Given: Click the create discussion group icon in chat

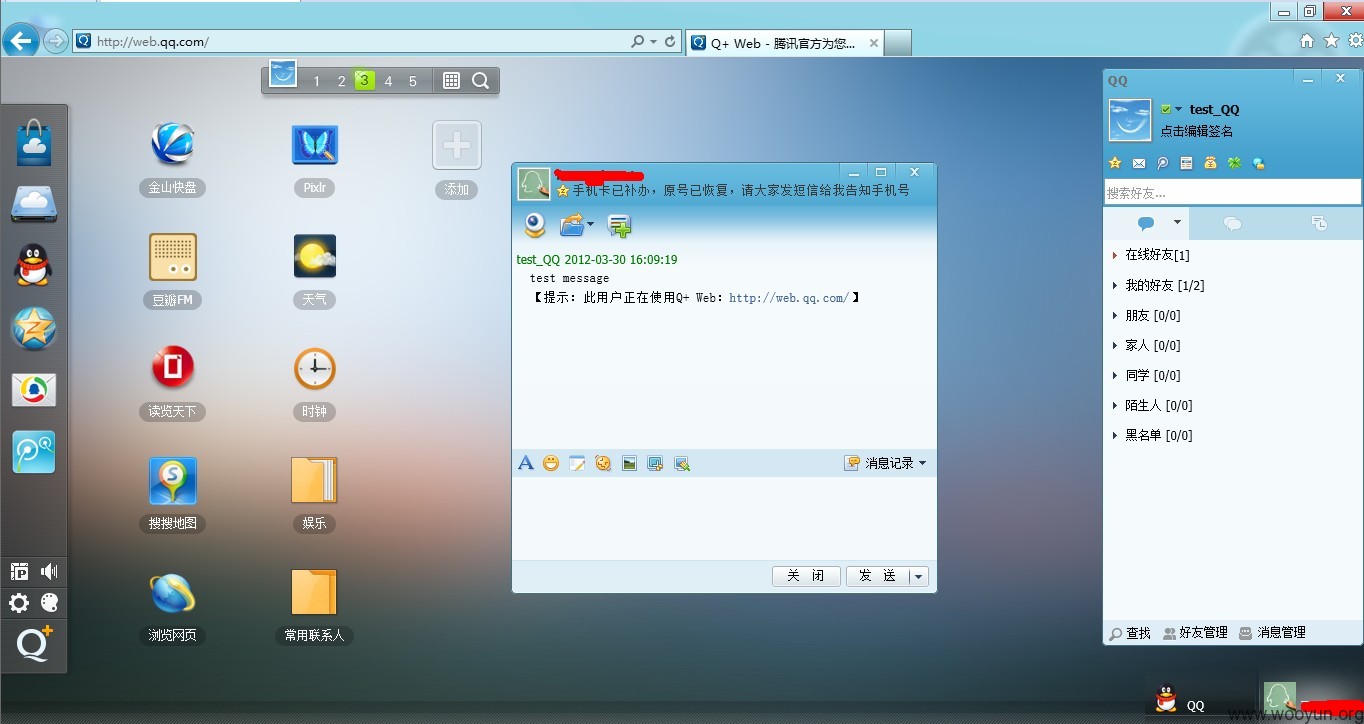Looking at the screenshot, I should tap(620, 226).
